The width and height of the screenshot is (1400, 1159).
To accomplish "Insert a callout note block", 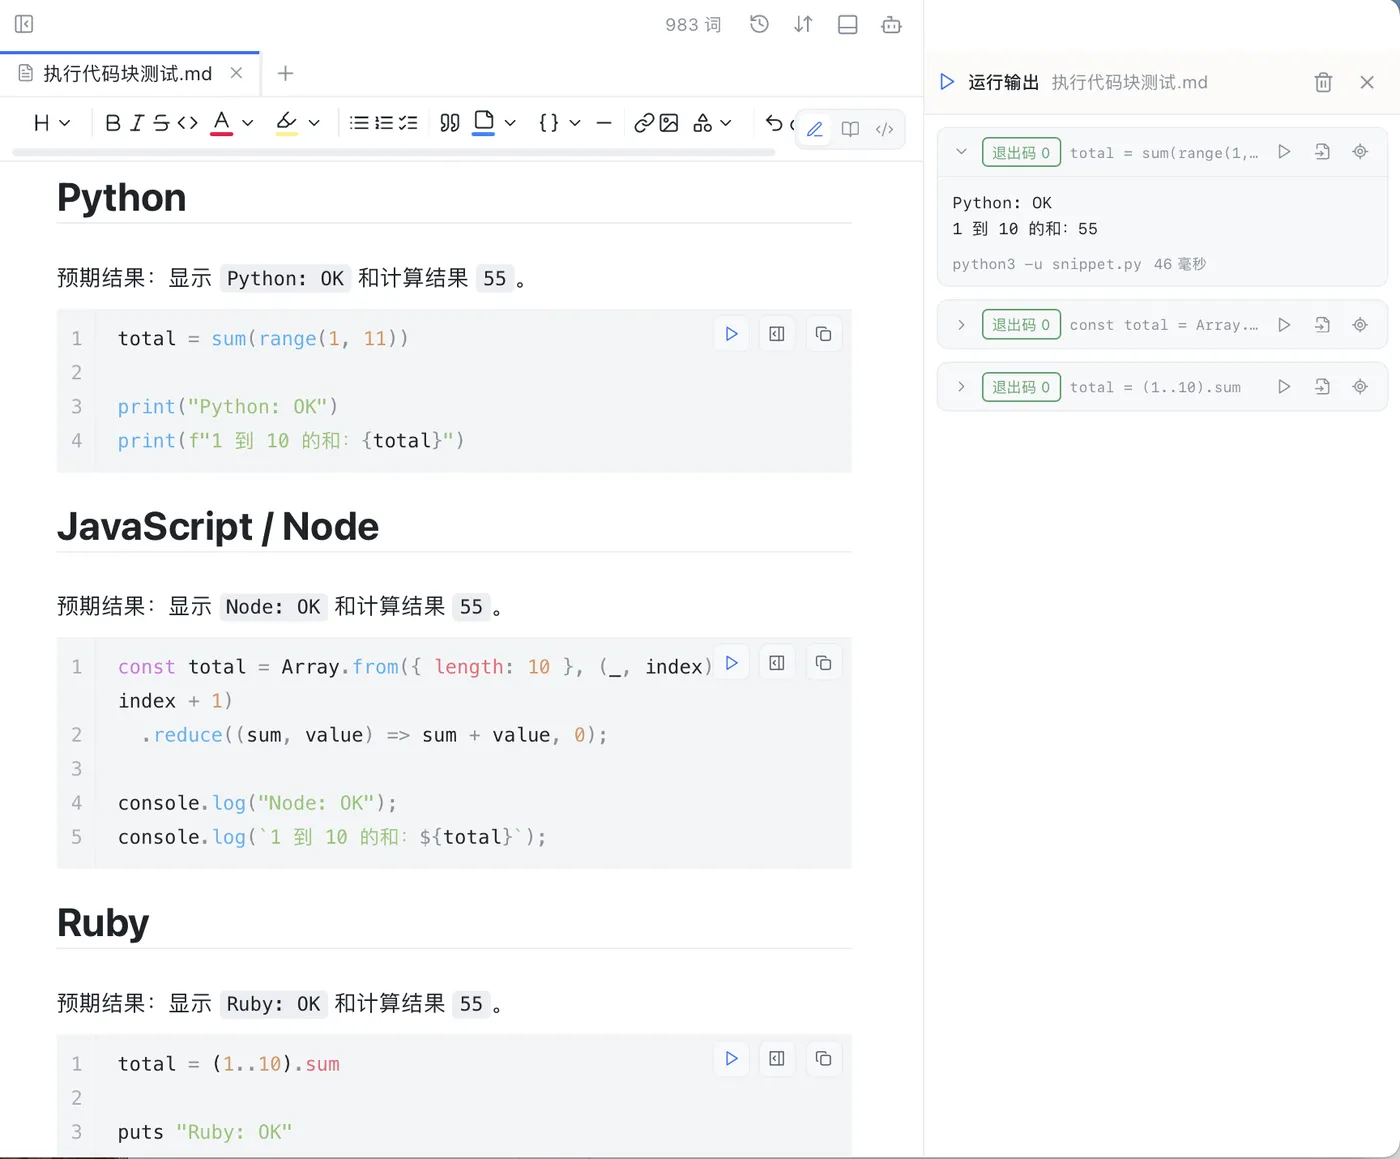I will 484,123.
